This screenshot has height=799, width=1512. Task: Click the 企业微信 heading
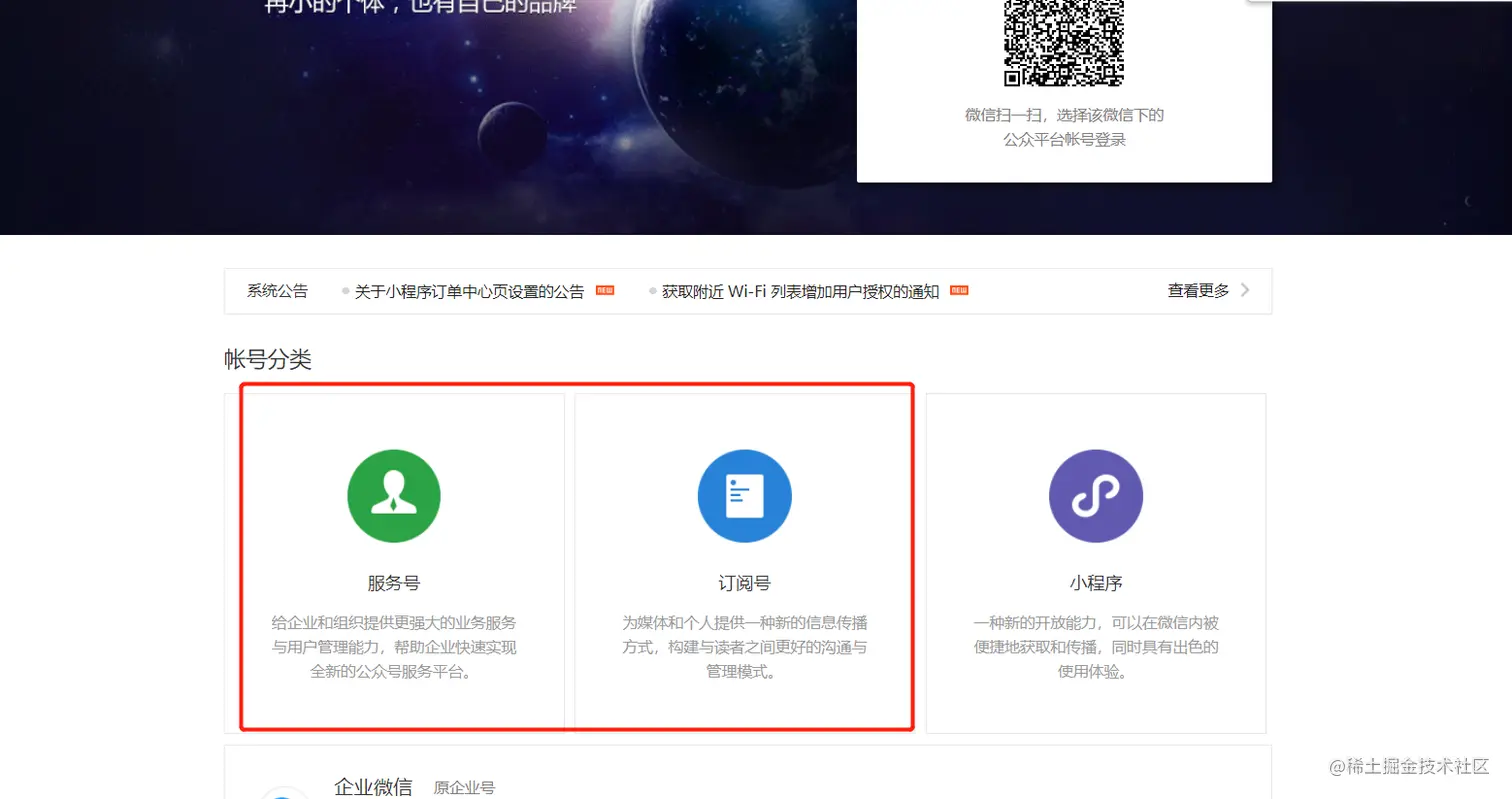coord(373,787)
